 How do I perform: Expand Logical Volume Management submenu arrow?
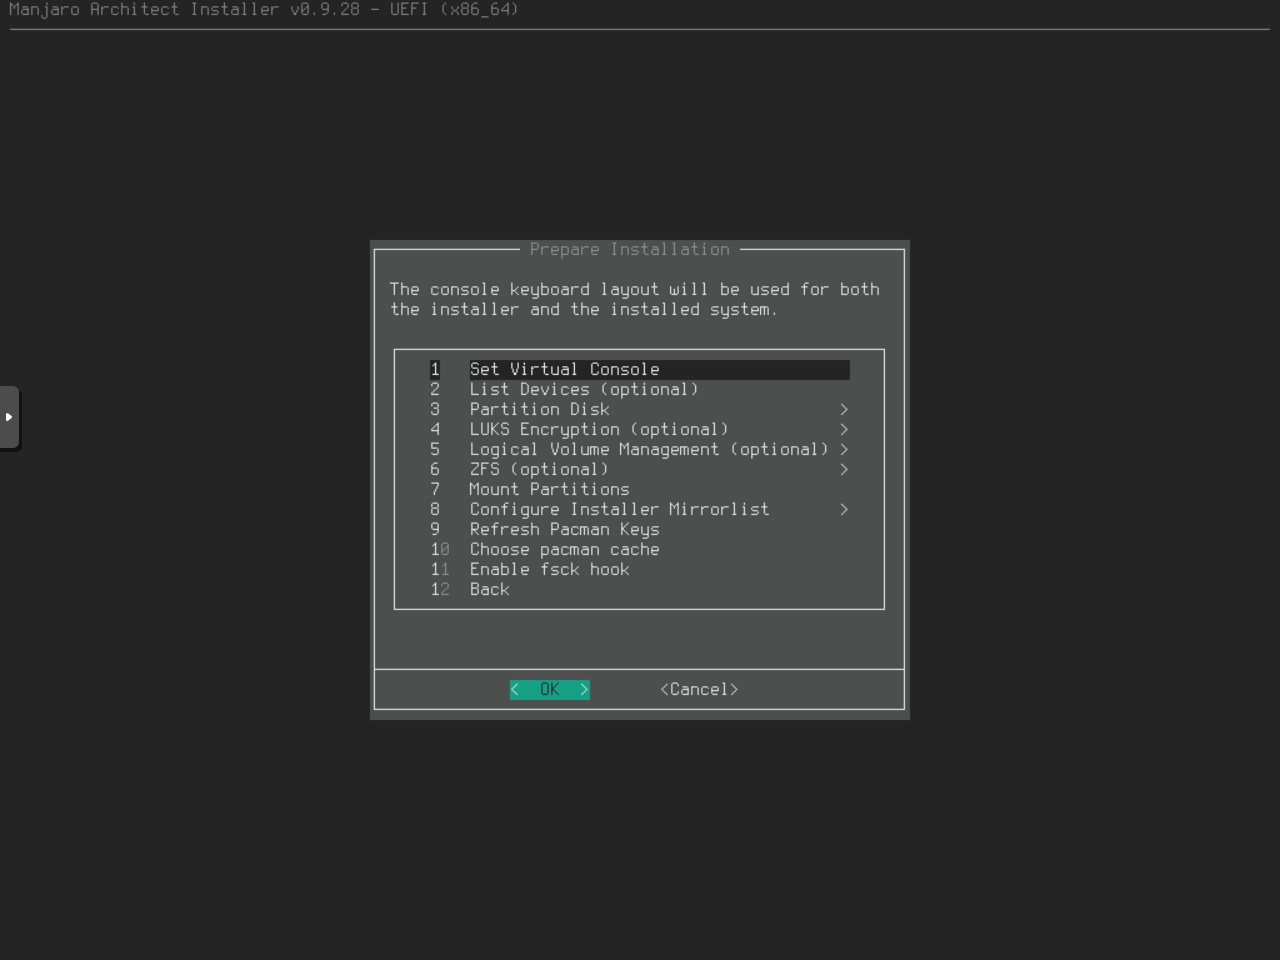pos(844,450)
